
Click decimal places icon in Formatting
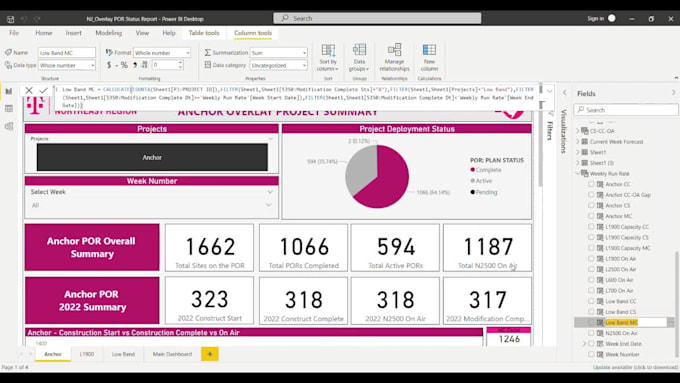pos(144,65)
